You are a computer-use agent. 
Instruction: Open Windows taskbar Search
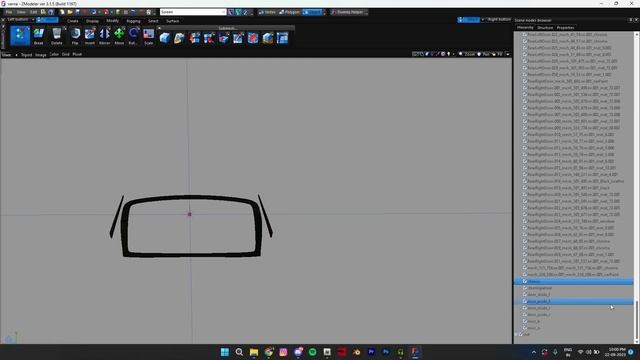pos(239,352)
